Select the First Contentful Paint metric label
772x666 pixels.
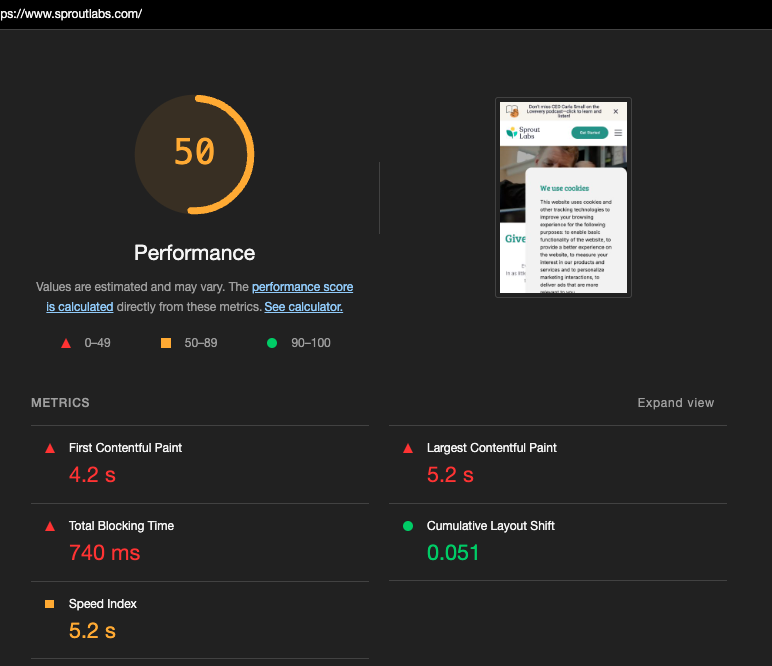pyautogui.click(x=125, y=448)
